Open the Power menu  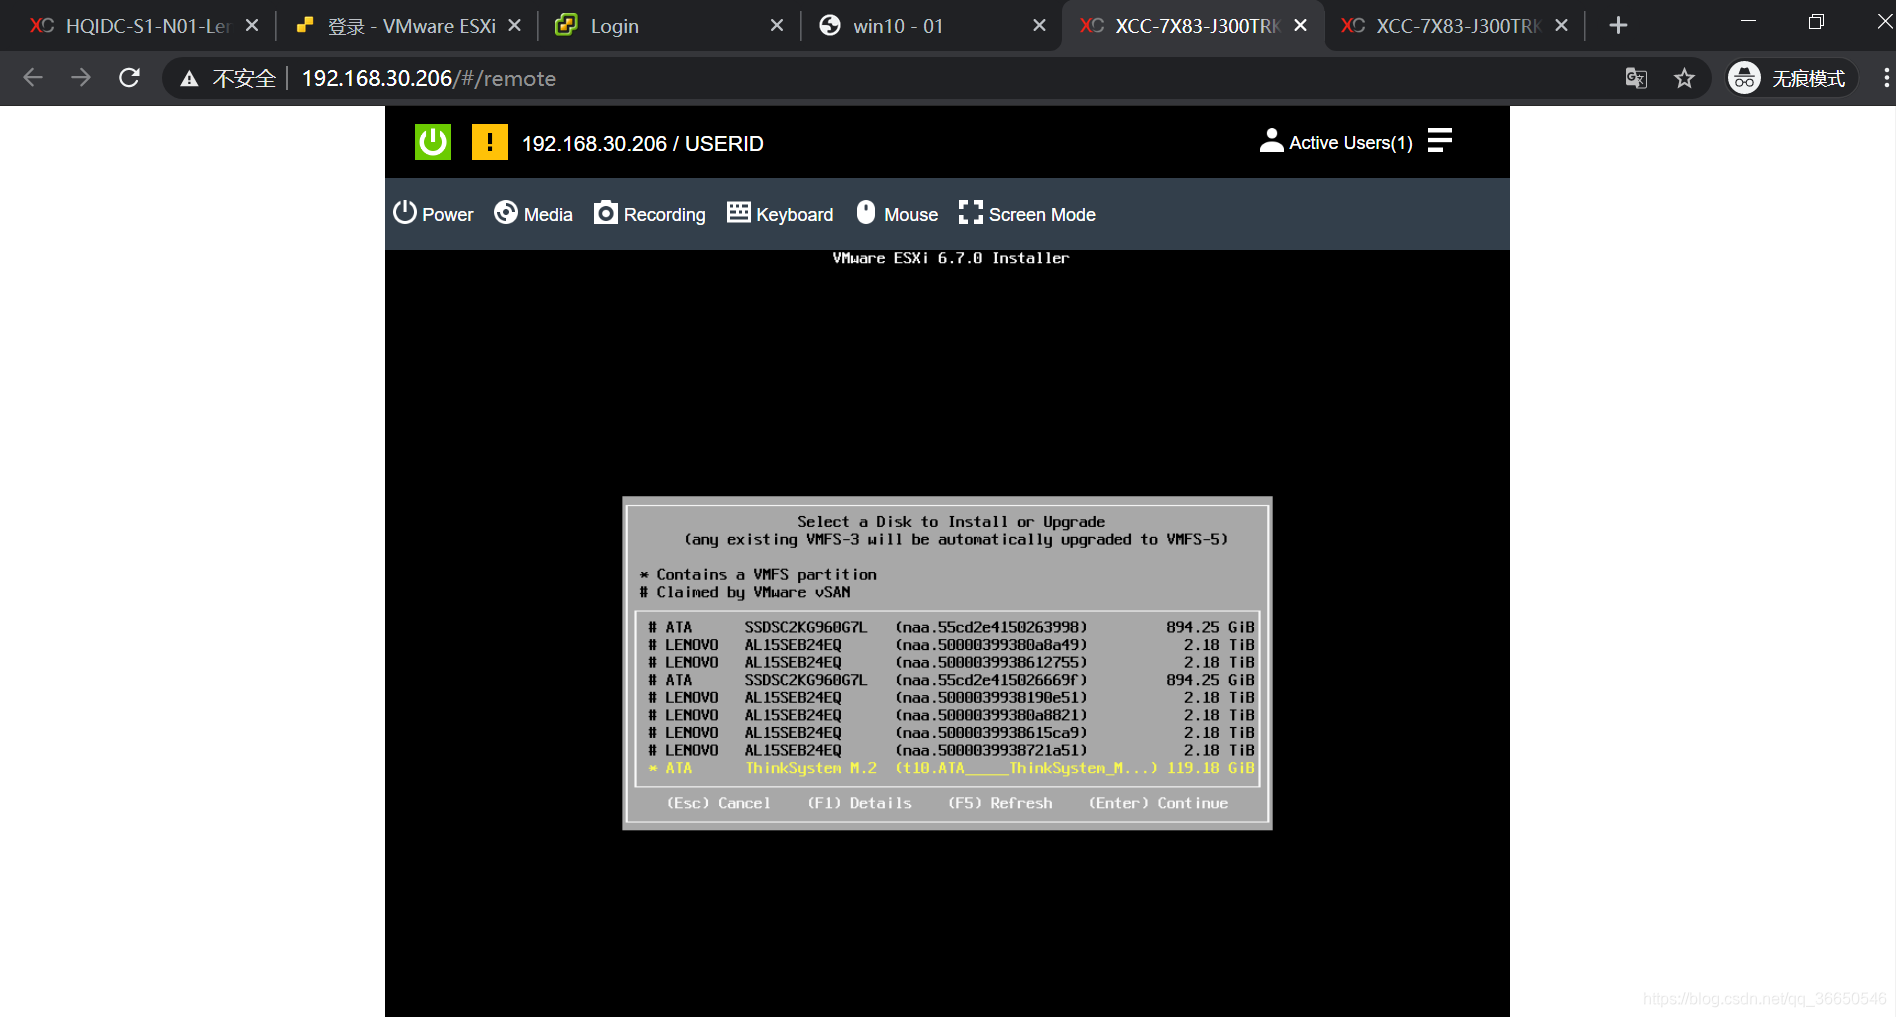433,214
